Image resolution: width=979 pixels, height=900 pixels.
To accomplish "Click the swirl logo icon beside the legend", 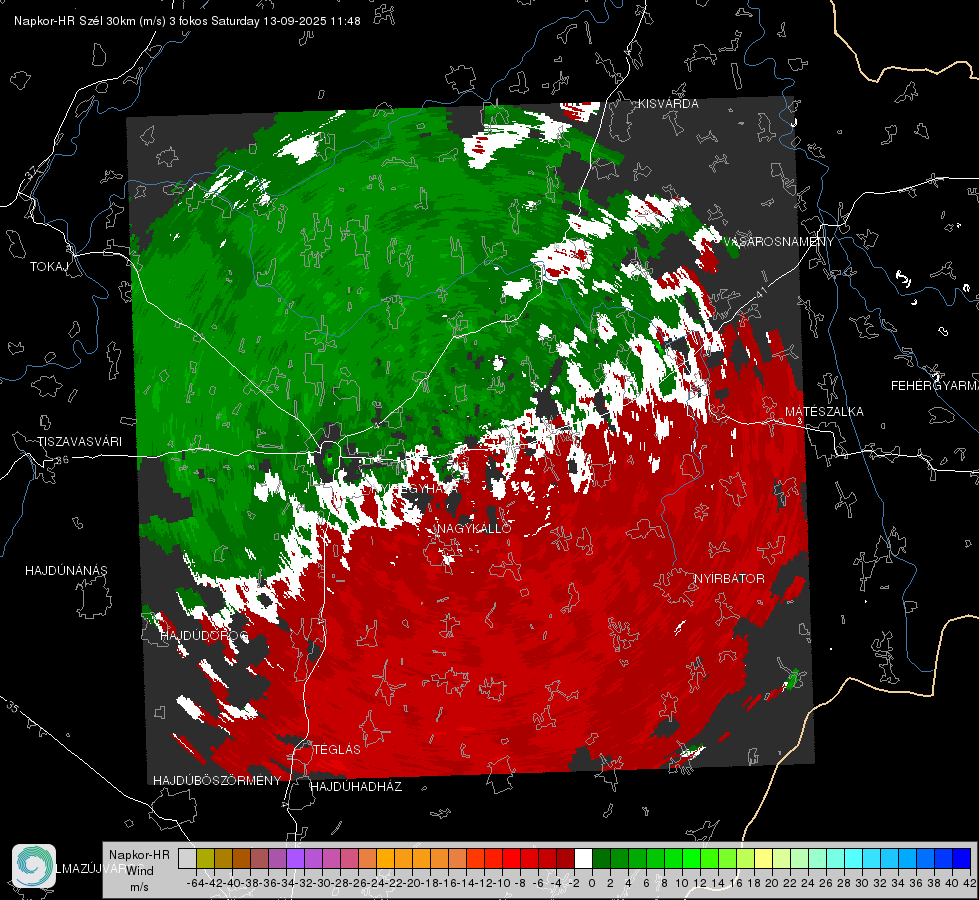I will tap(34, 866).
